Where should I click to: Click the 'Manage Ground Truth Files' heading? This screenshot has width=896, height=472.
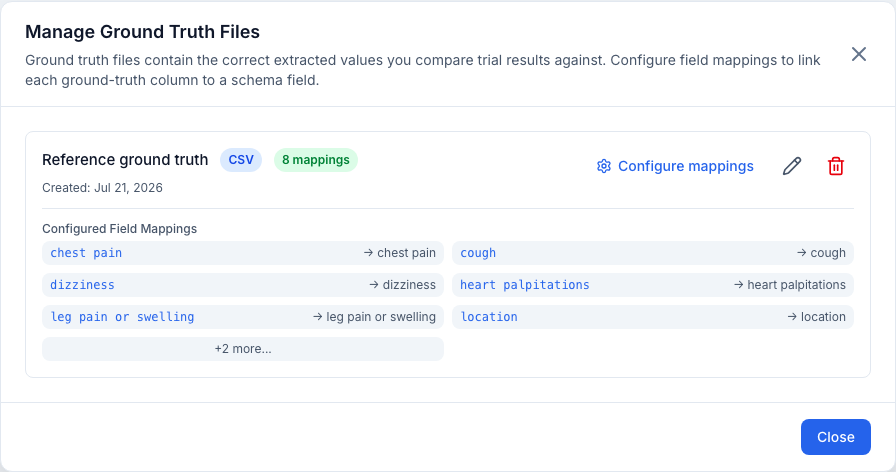click(142, 32)
